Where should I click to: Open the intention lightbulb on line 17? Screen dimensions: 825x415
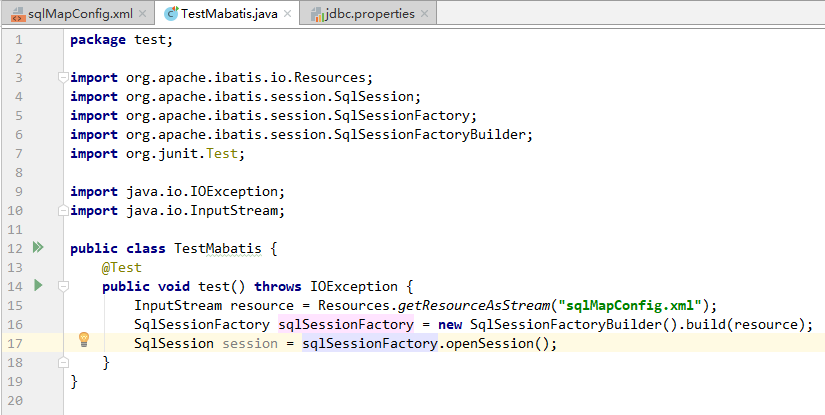(x=84, y=340)
